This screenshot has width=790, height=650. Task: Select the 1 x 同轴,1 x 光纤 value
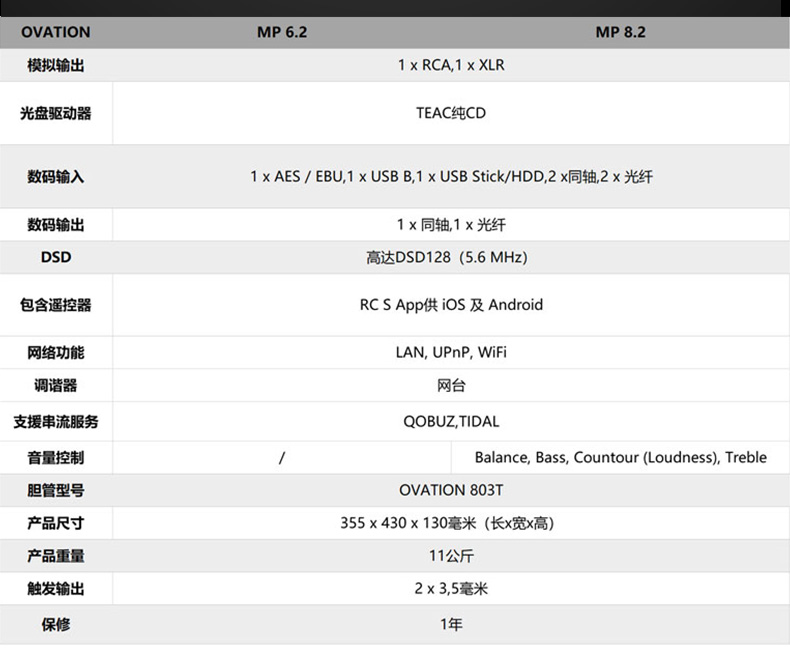(451, 224)
